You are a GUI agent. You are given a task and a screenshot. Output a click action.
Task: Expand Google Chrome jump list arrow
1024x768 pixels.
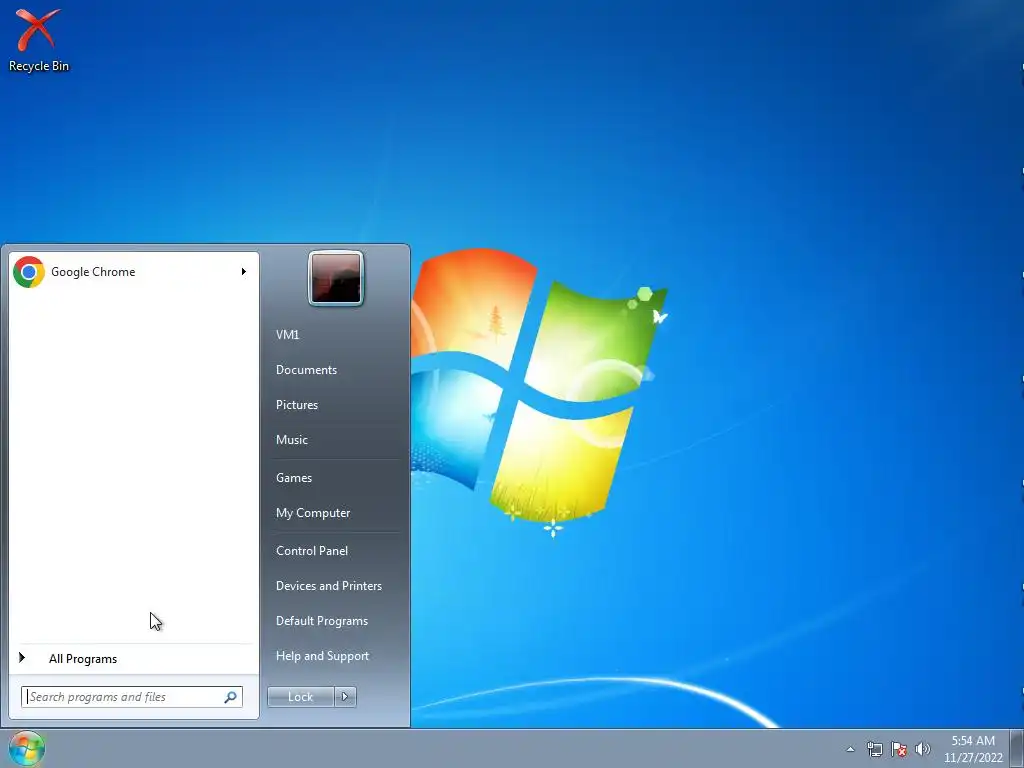point(244,272)
